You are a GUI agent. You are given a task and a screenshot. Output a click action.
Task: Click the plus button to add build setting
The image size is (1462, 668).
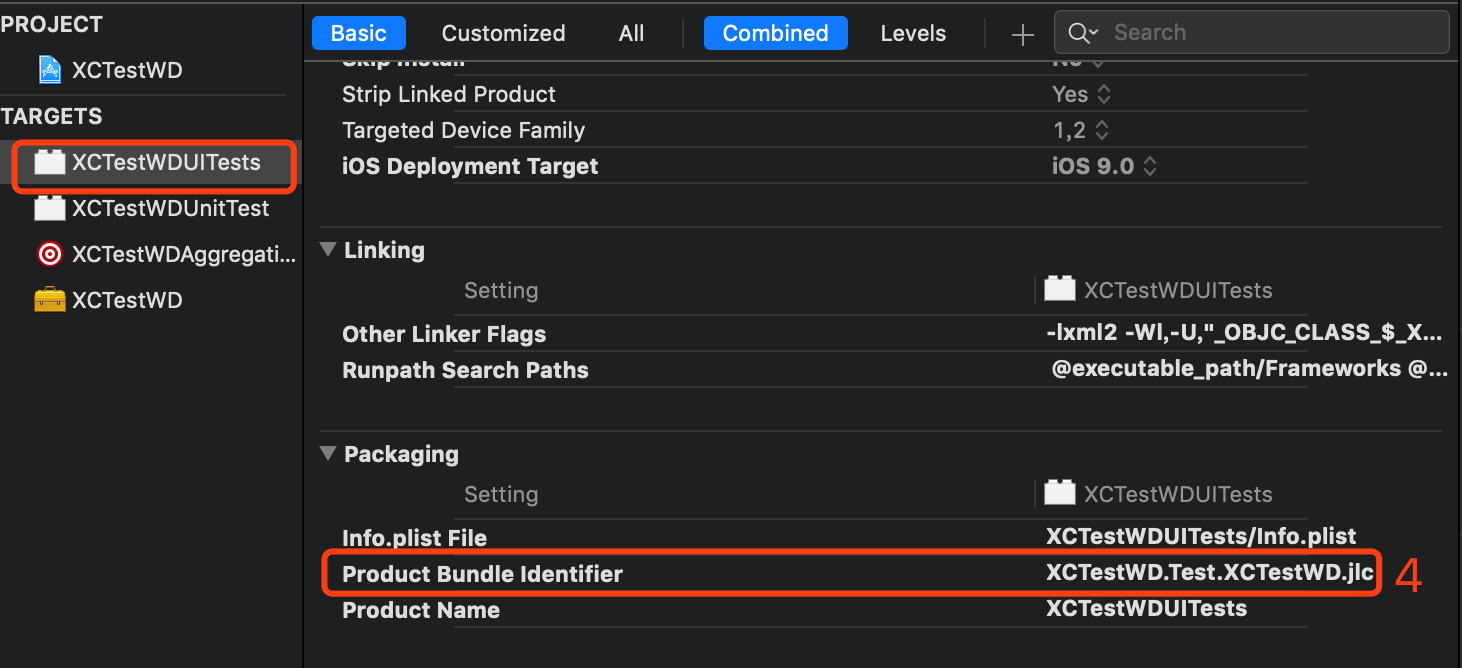coord(1022,35)
